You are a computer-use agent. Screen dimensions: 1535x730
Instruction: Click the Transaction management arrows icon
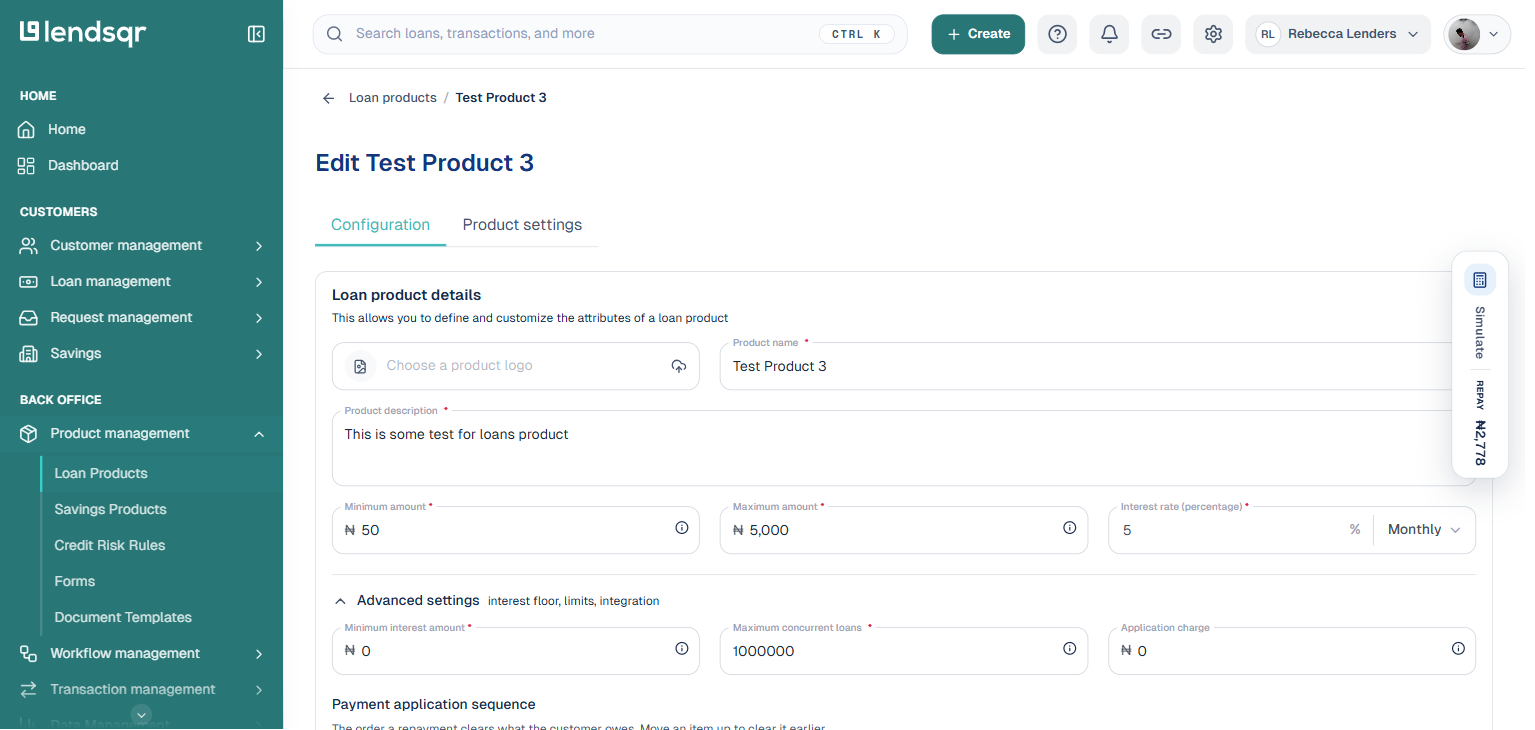[x=29, y=690]
